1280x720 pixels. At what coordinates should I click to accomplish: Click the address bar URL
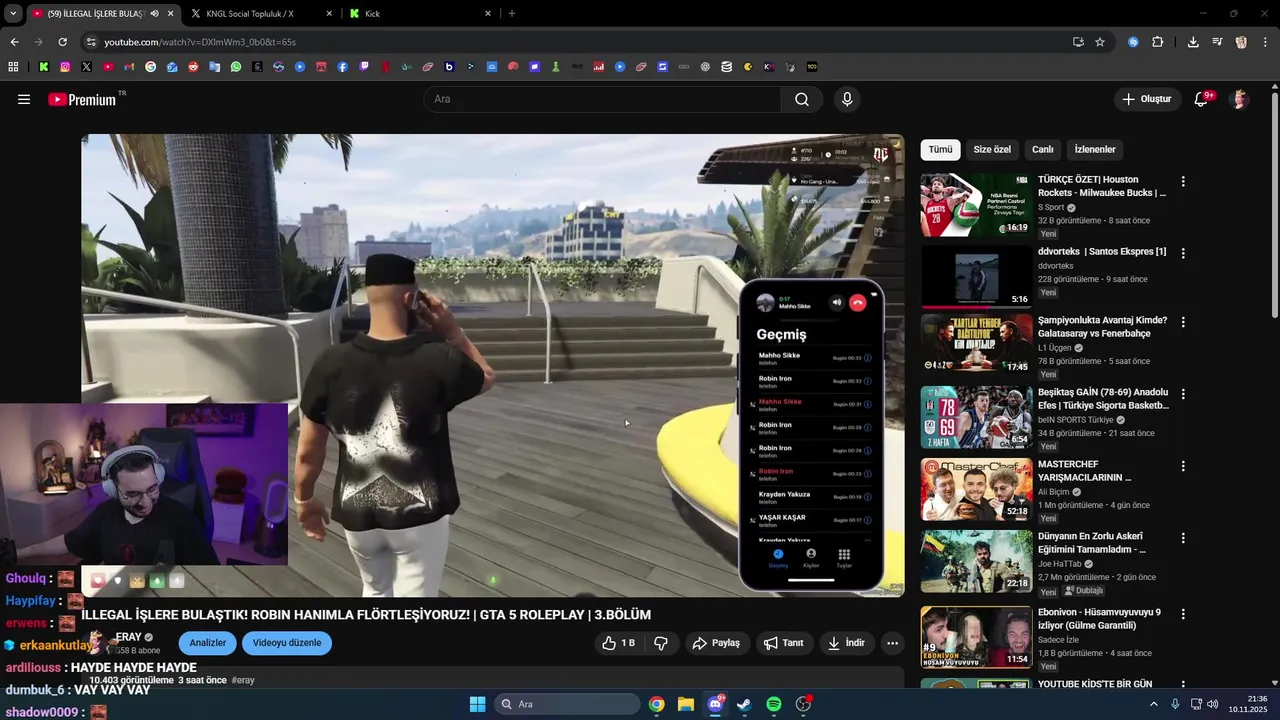pos(200,42)
